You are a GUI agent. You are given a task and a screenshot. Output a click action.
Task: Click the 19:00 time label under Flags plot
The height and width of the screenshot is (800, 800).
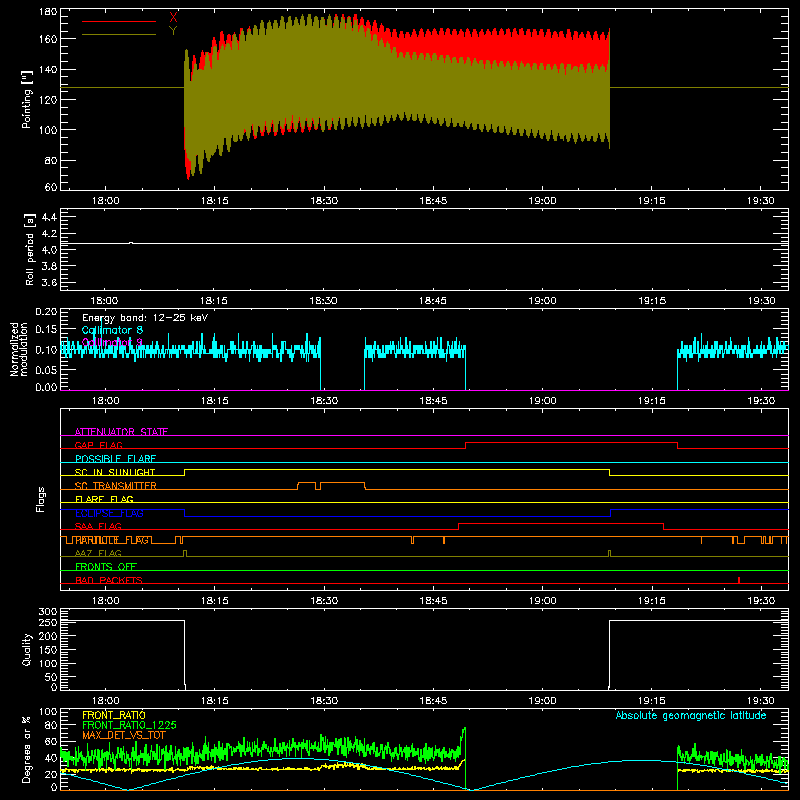pyautogui.click(x=542, y=601)
